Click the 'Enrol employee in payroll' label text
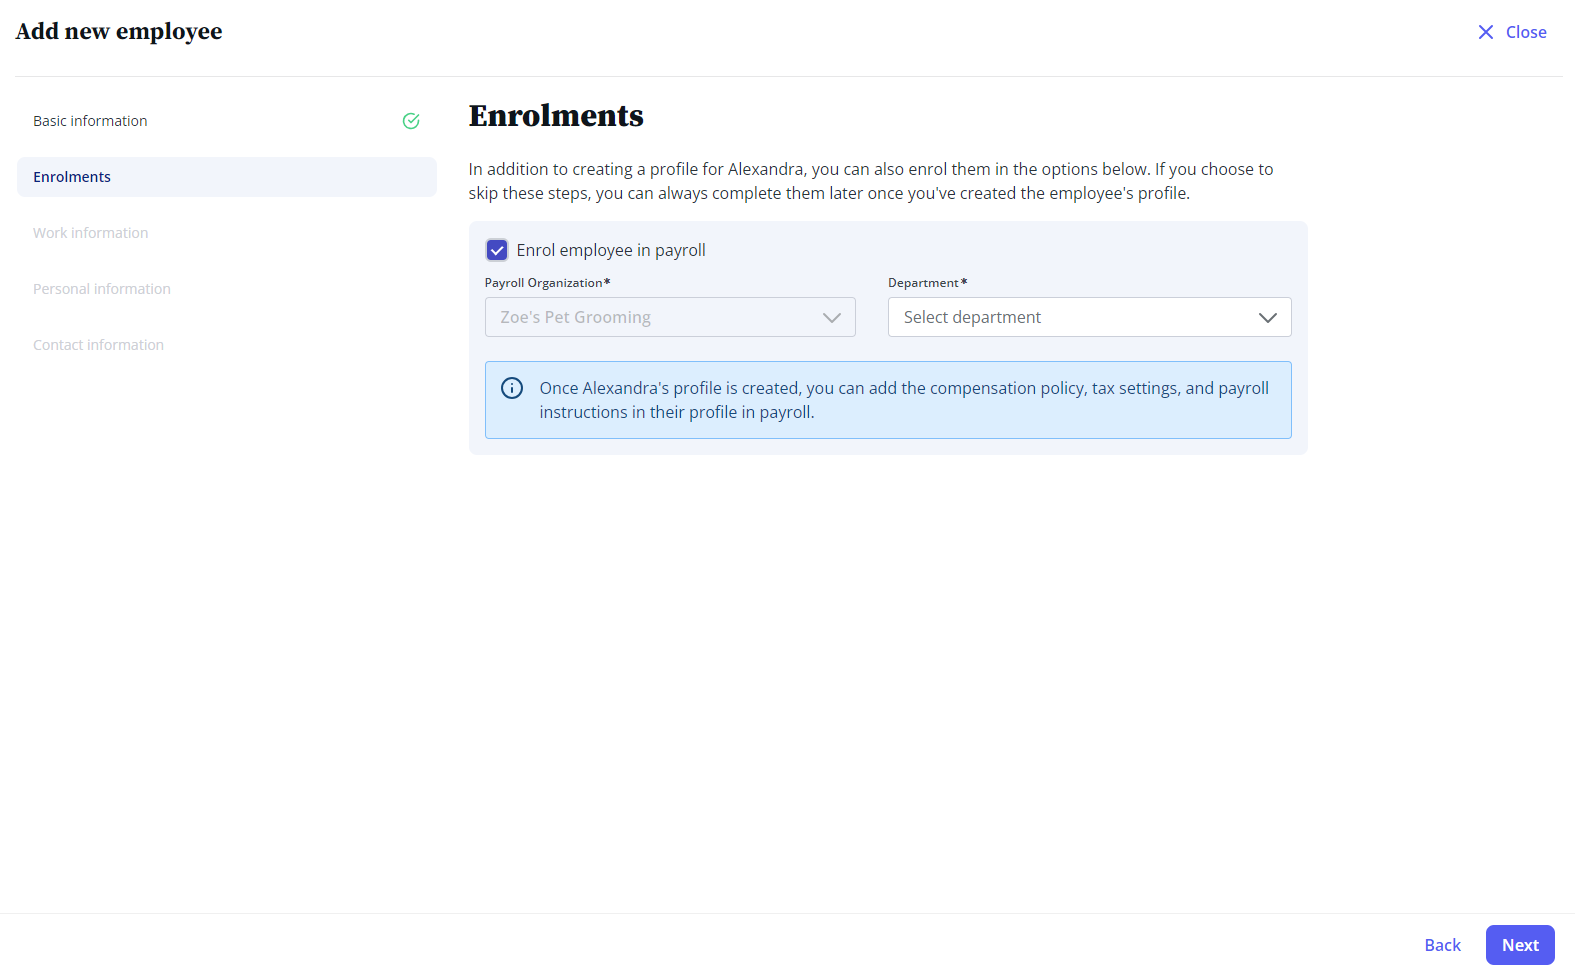 (611, 250)
